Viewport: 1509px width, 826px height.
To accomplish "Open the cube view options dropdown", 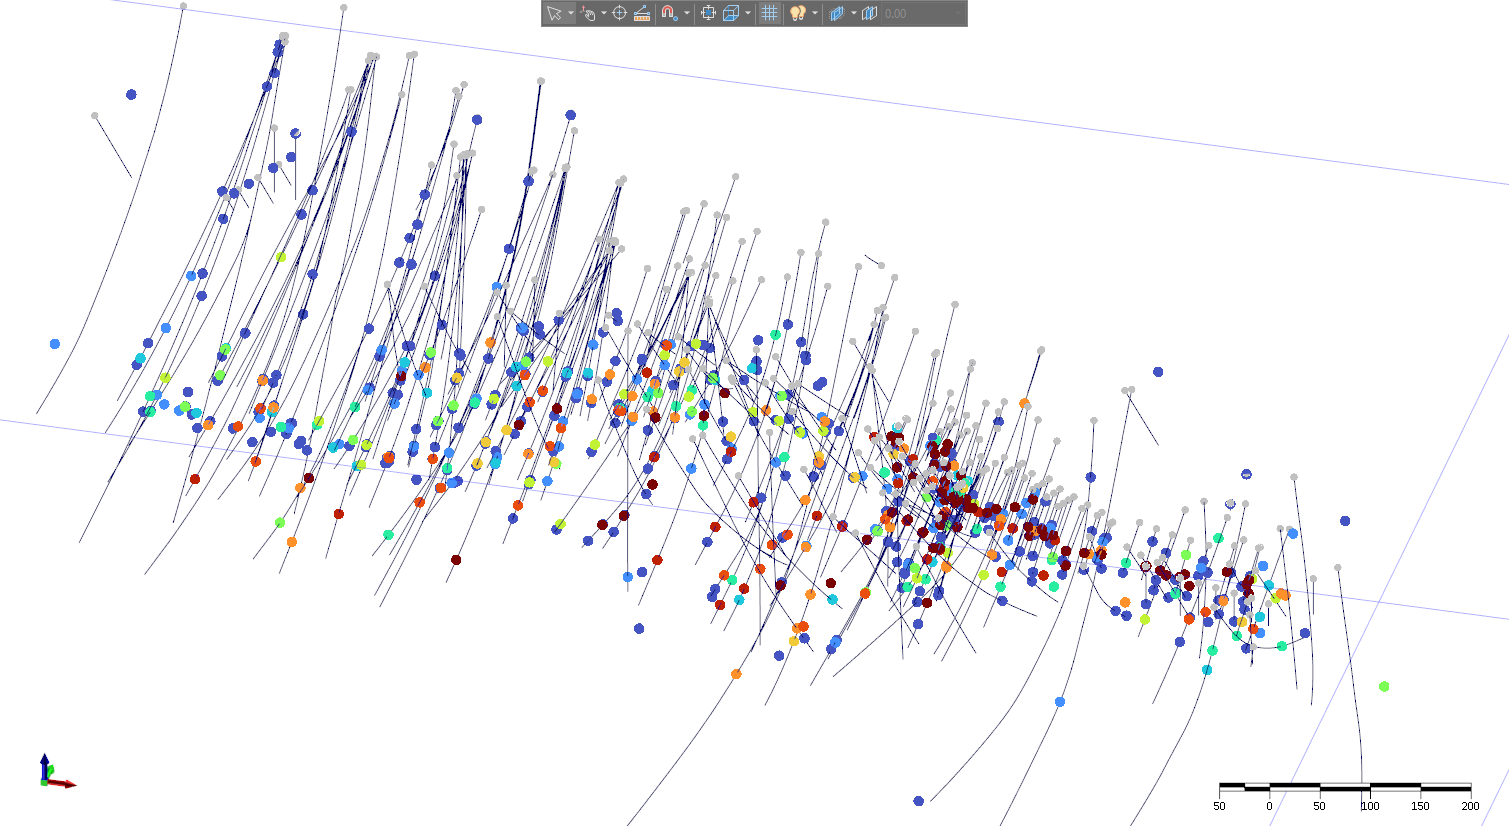I will point(747,13).
